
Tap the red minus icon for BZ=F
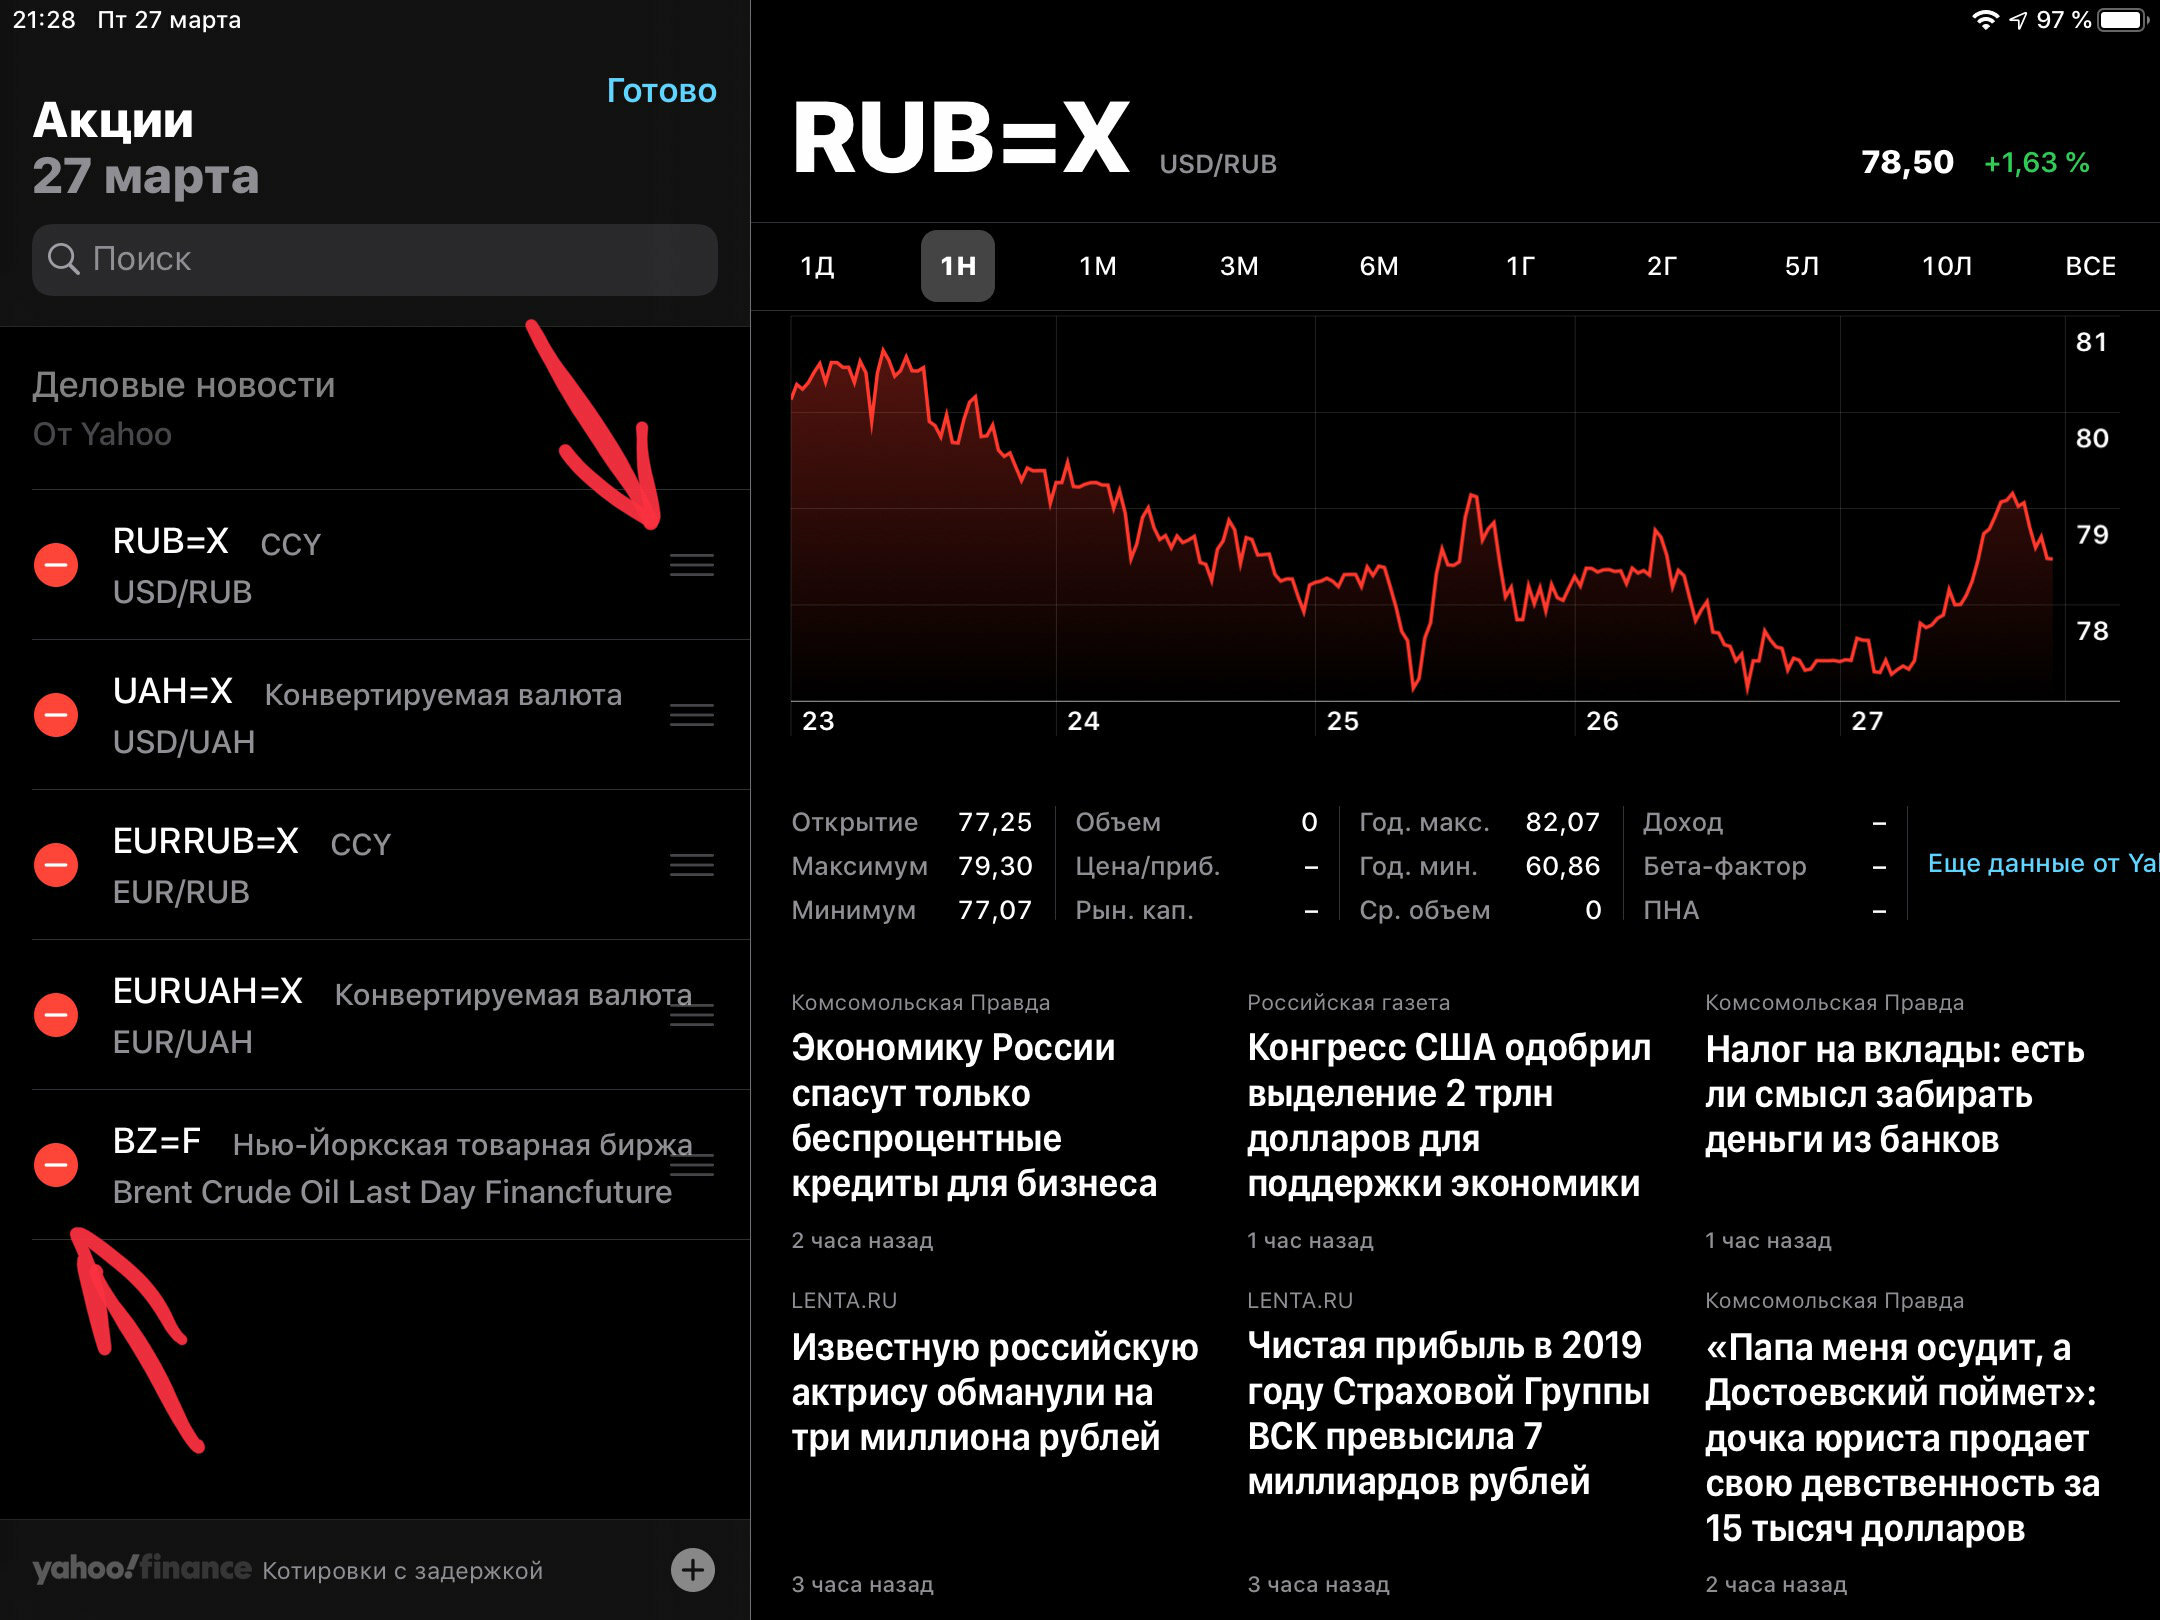[x=56, y=1165]
